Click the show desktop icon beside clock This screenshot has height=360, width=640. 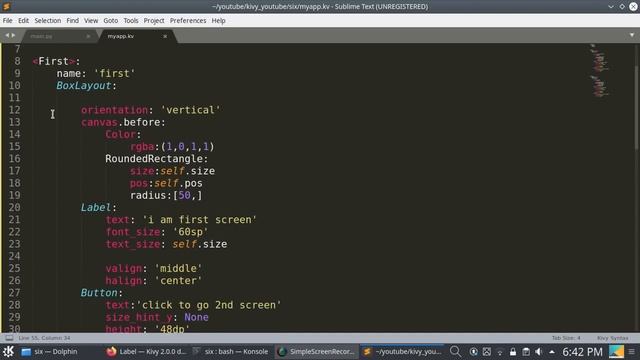click(x=616, y=351)
